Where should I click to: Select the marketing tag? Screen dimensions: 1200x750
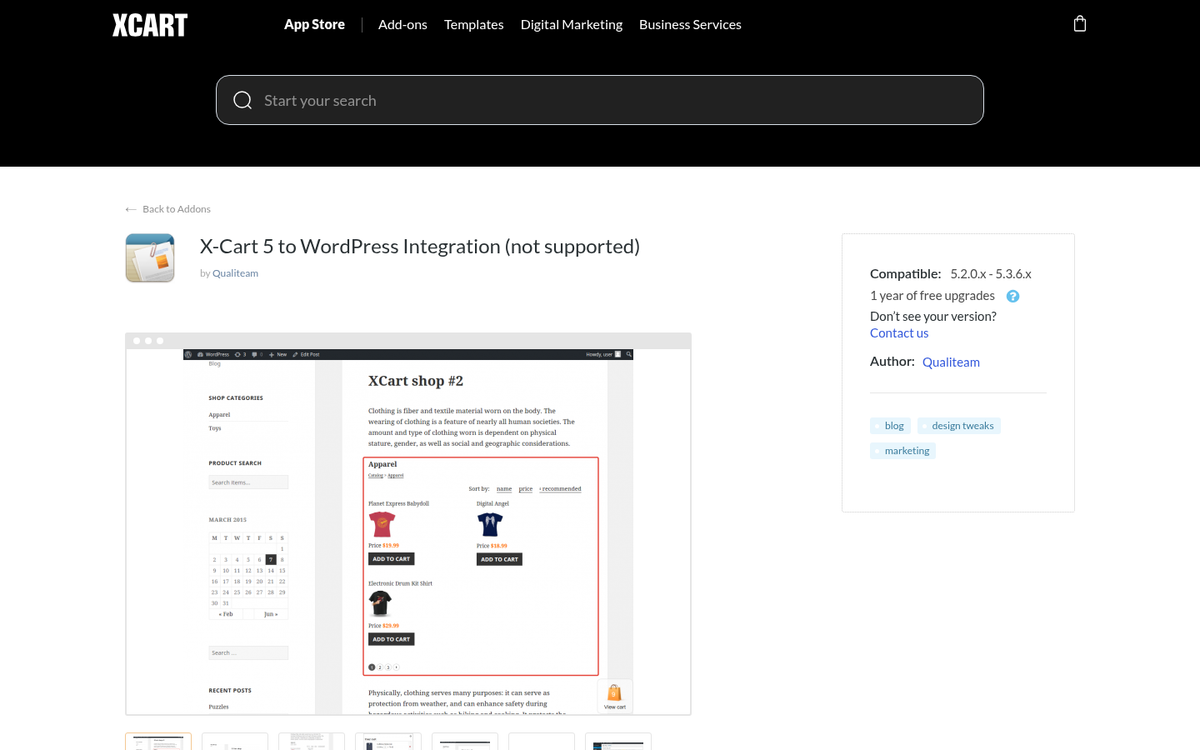coord(905,450)
